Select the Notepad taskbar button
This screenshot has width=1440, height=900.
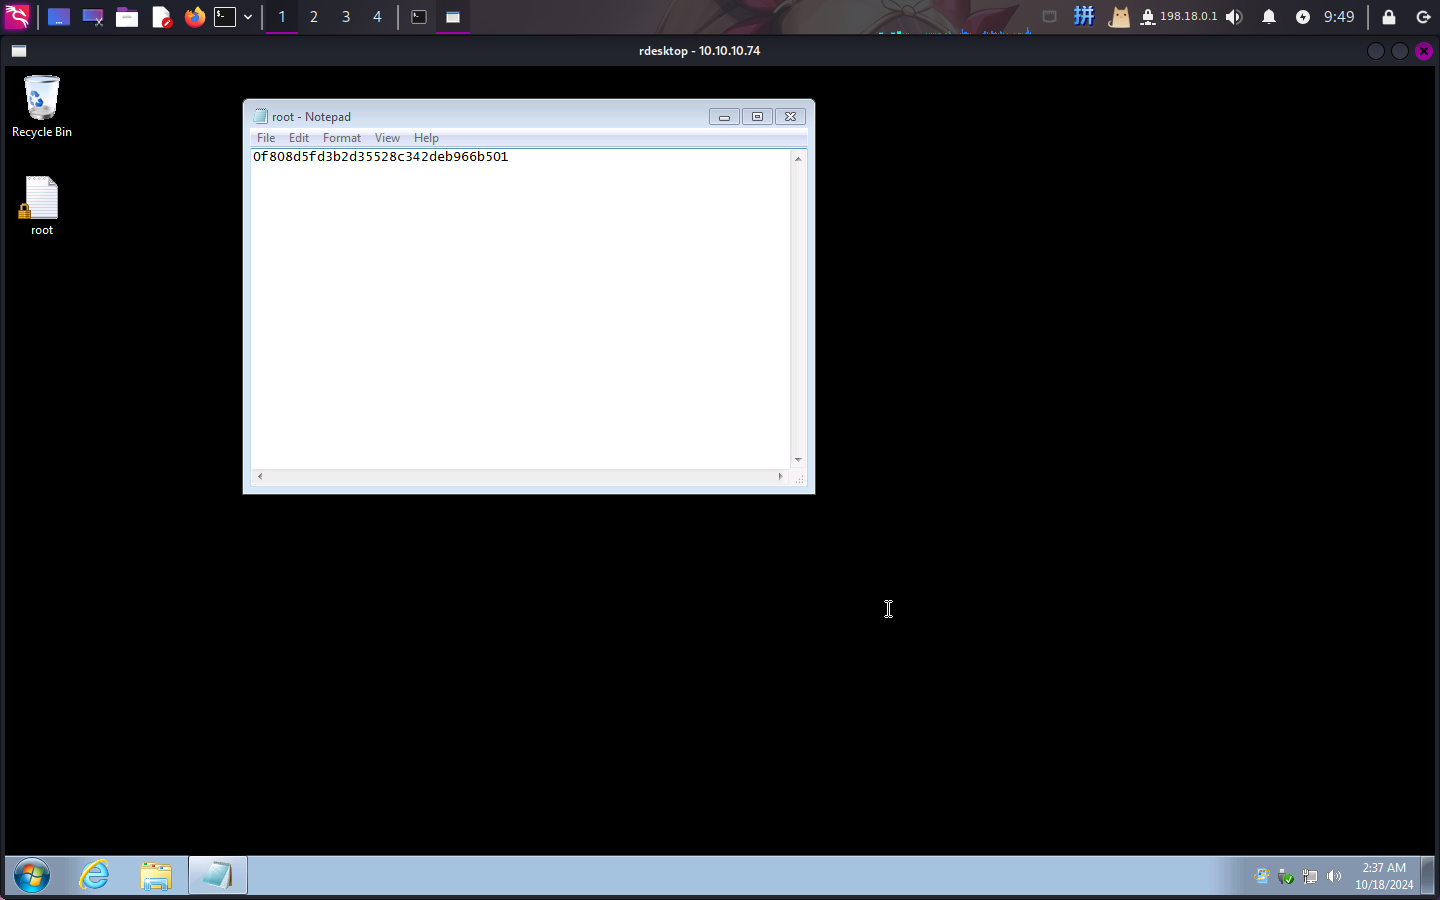(x=217, y=876)
